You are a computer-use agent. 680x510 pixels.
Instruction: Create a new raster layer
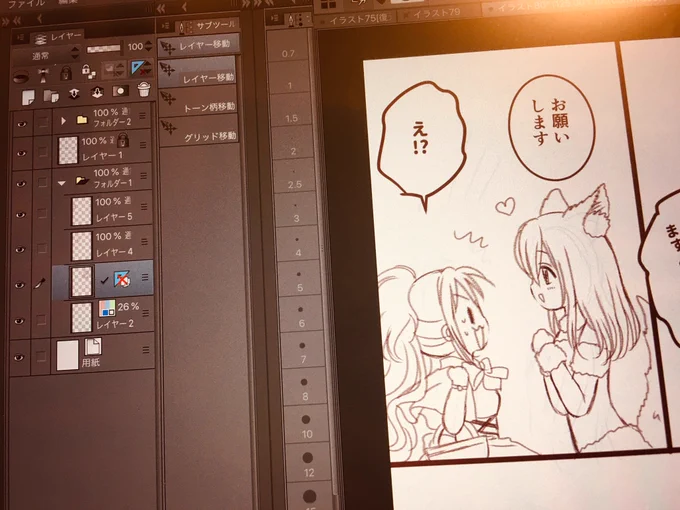(x=29, y=97)
